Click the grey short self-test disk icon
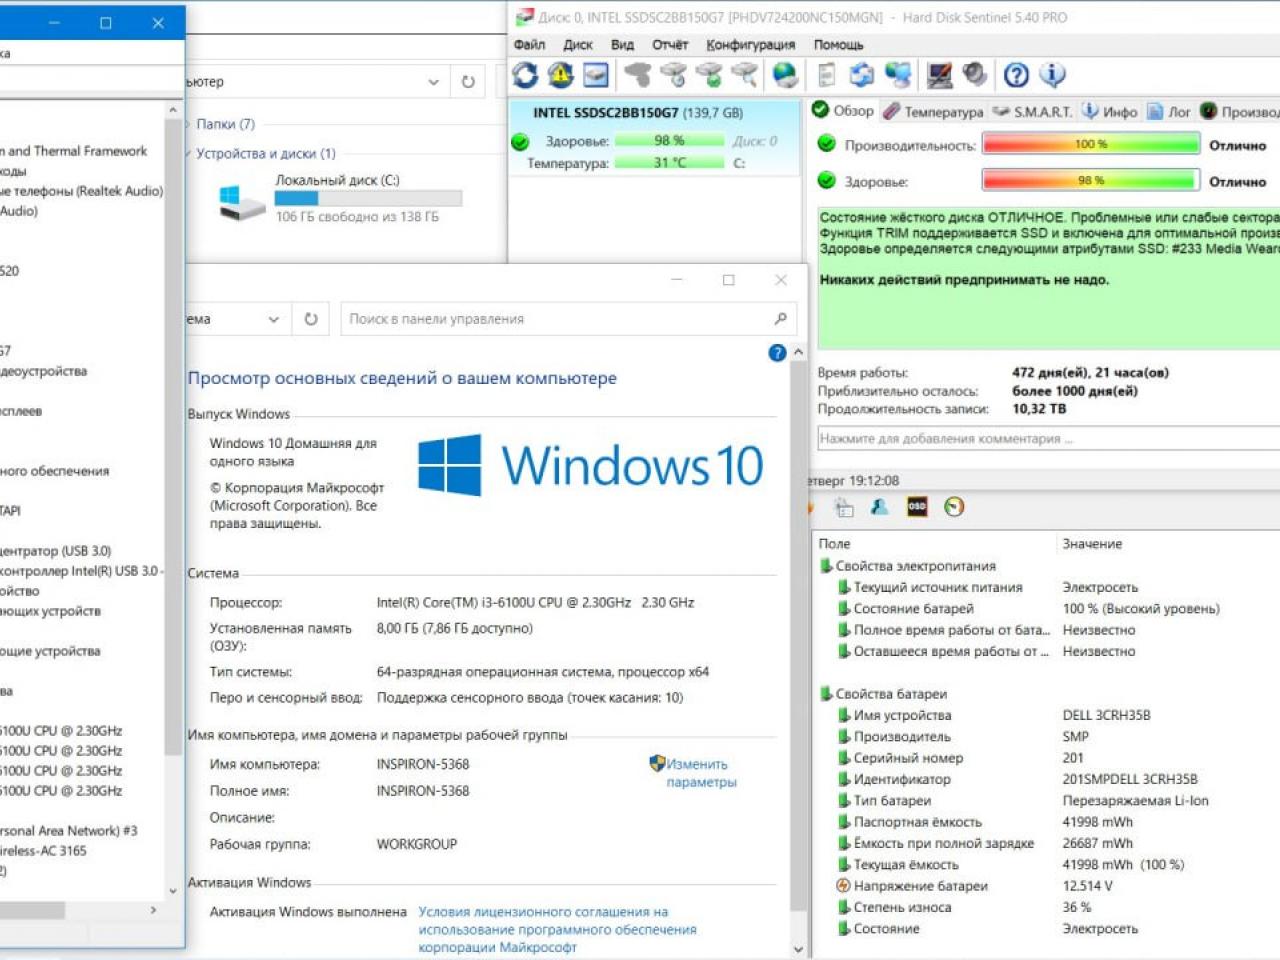 [637, 75]
